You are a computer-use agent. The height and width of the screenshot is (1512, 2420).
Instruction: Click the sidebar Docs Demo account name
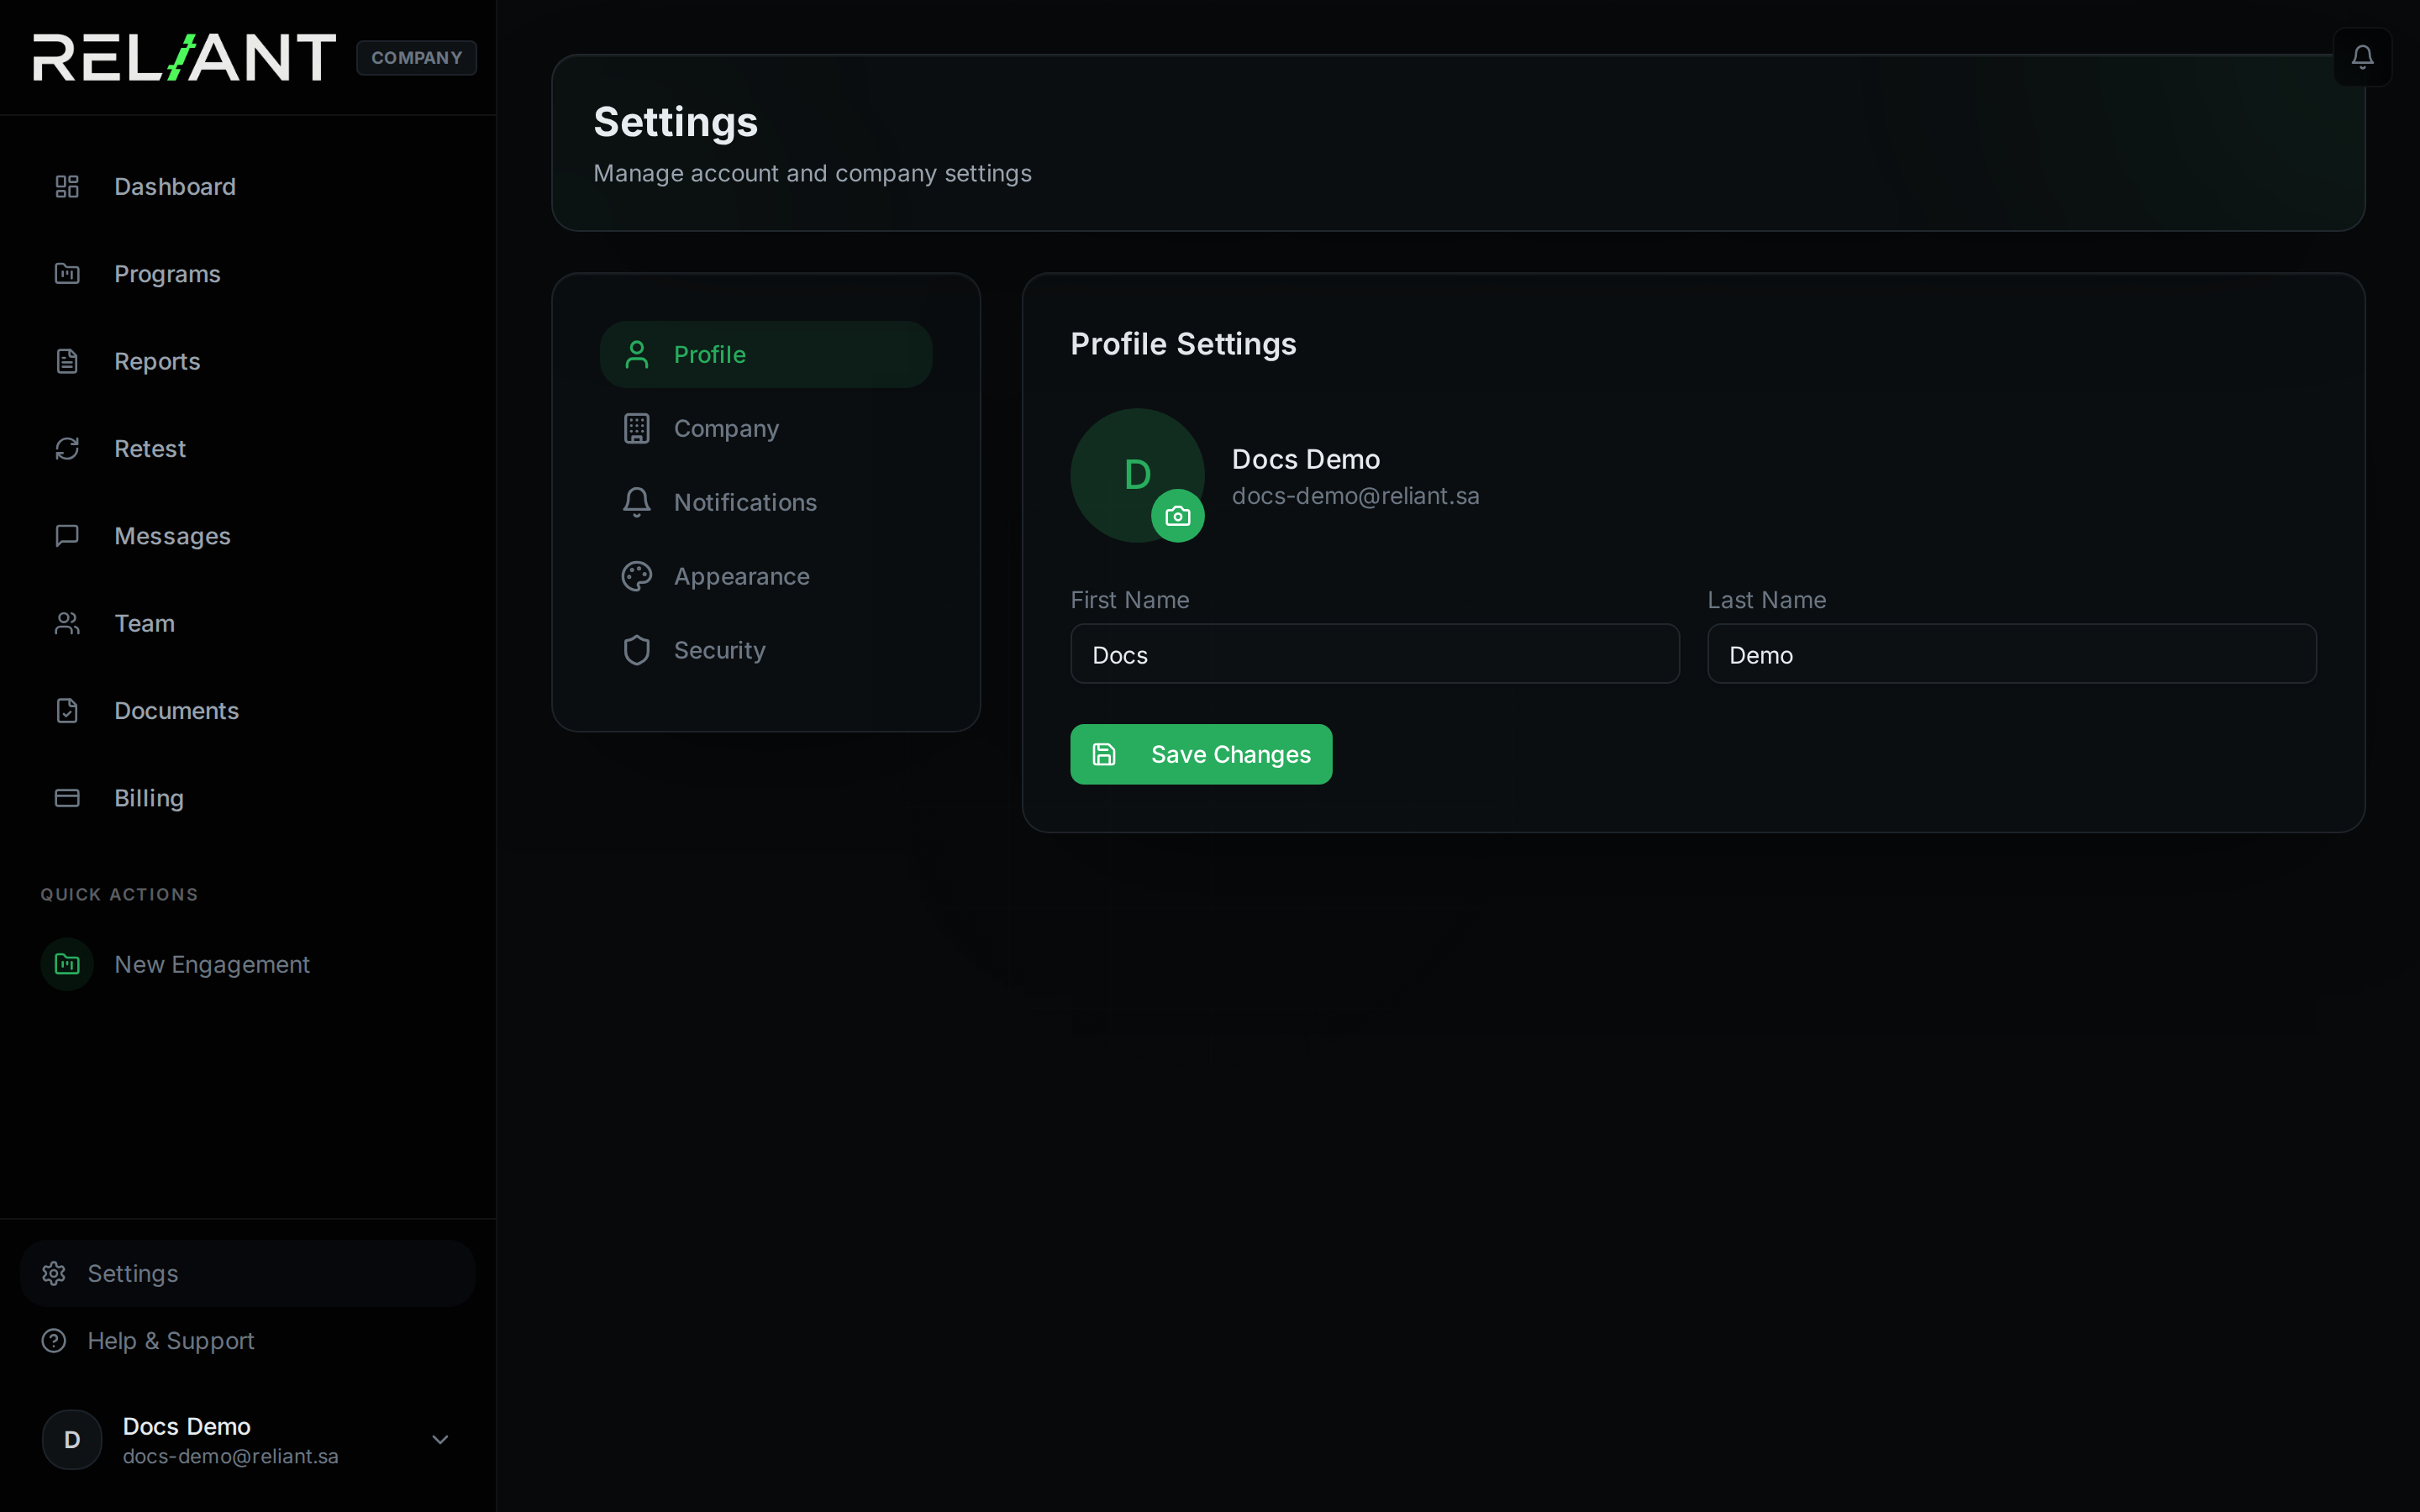coord(187,1426)
